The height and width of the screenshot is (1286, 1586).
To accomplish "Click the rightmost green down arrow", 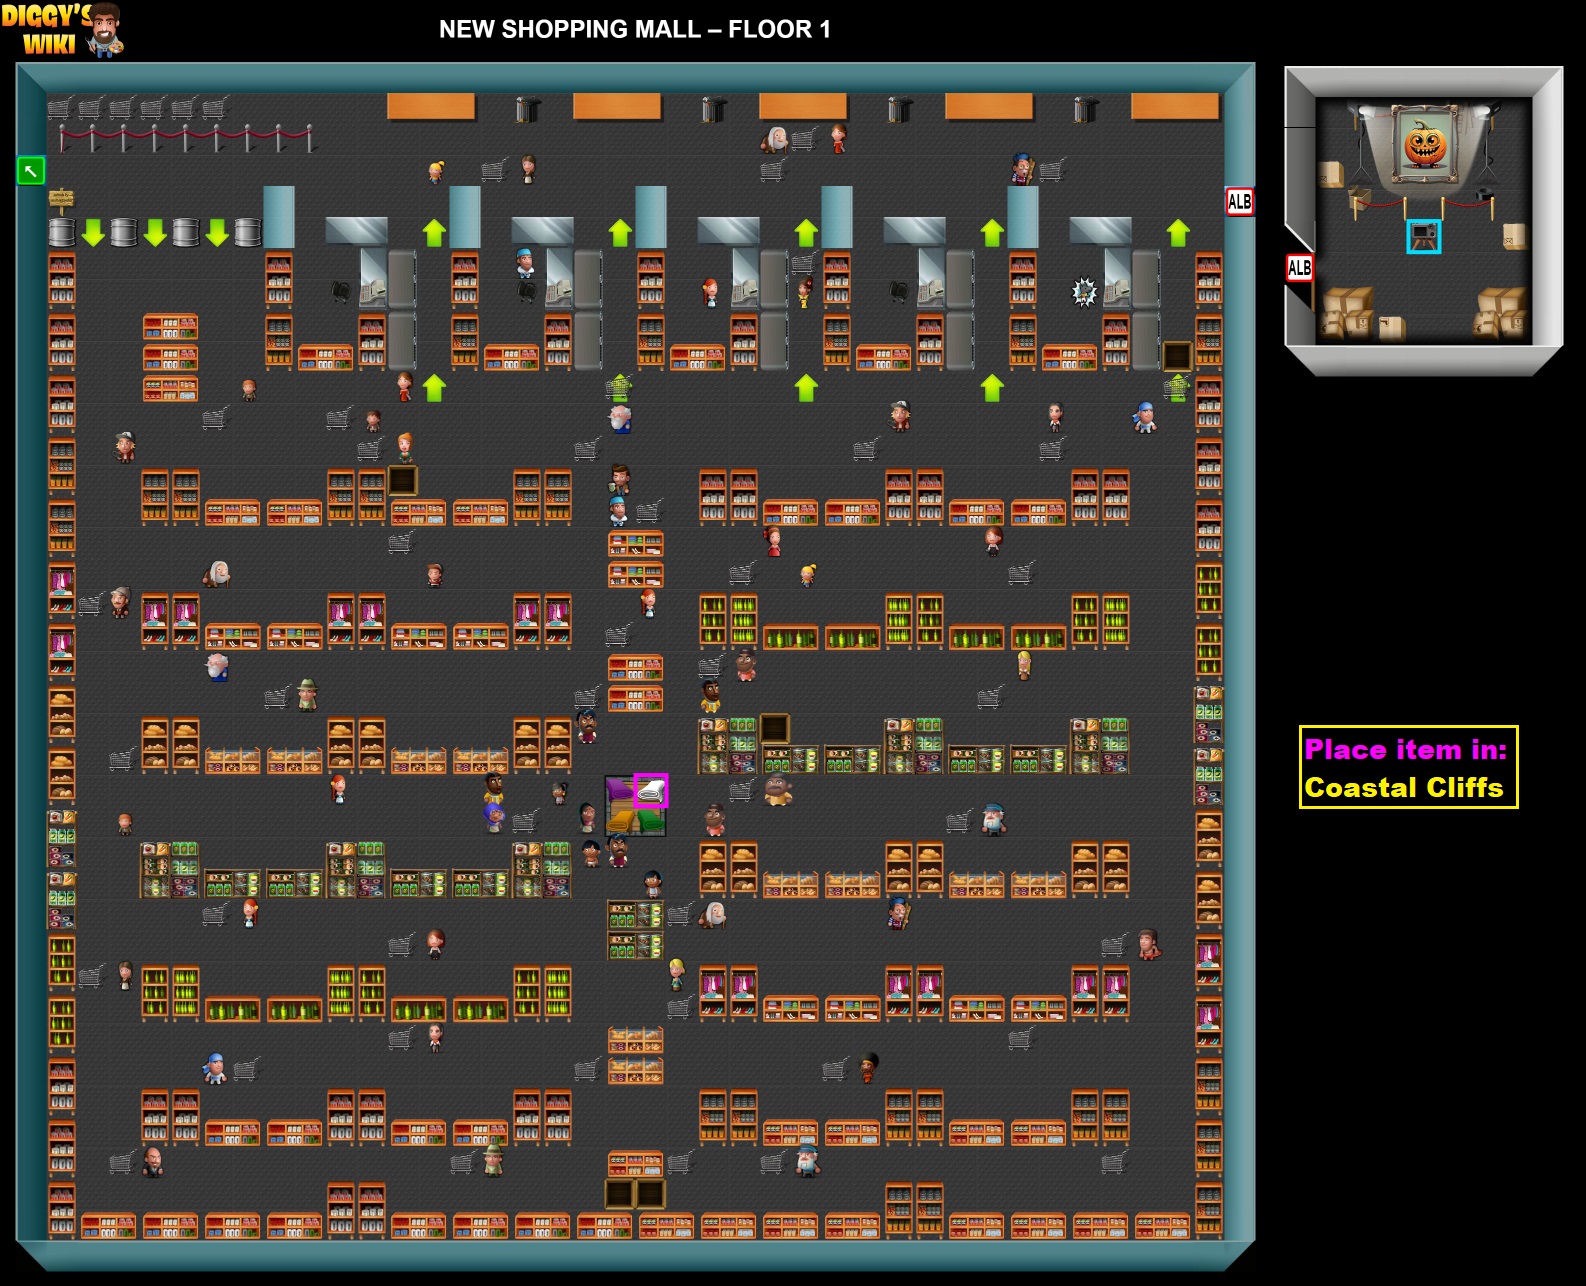I will pyautogui.click(x=217, y=233).
